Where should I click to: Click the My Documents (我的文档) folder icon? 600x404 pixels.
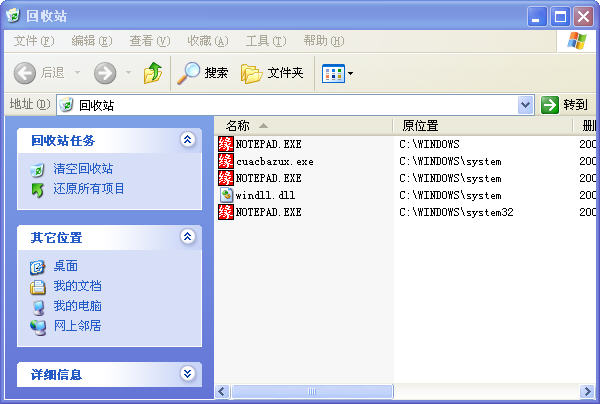click(x=38, y=287)
